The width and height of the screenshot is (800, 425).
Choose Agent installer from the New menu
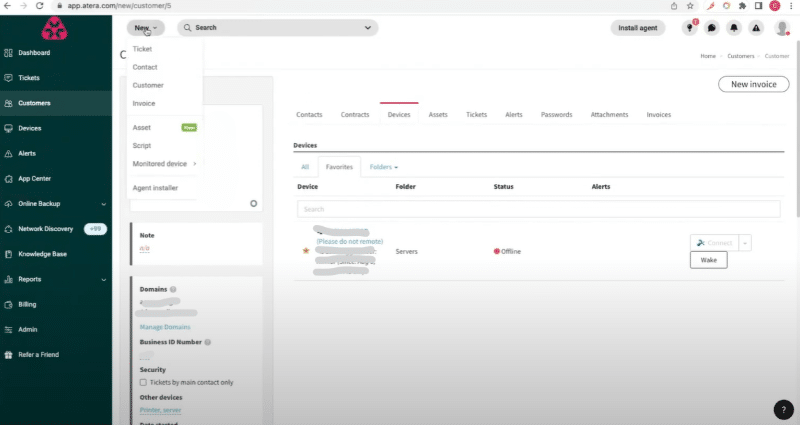click(x=155, y=188)
